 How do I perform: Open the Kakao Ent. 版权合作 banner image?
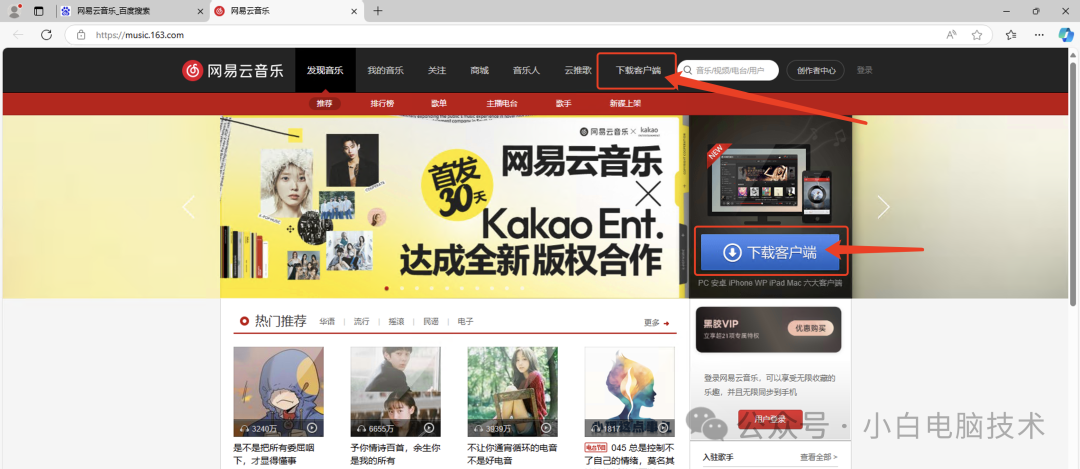(x=454, y=207)
